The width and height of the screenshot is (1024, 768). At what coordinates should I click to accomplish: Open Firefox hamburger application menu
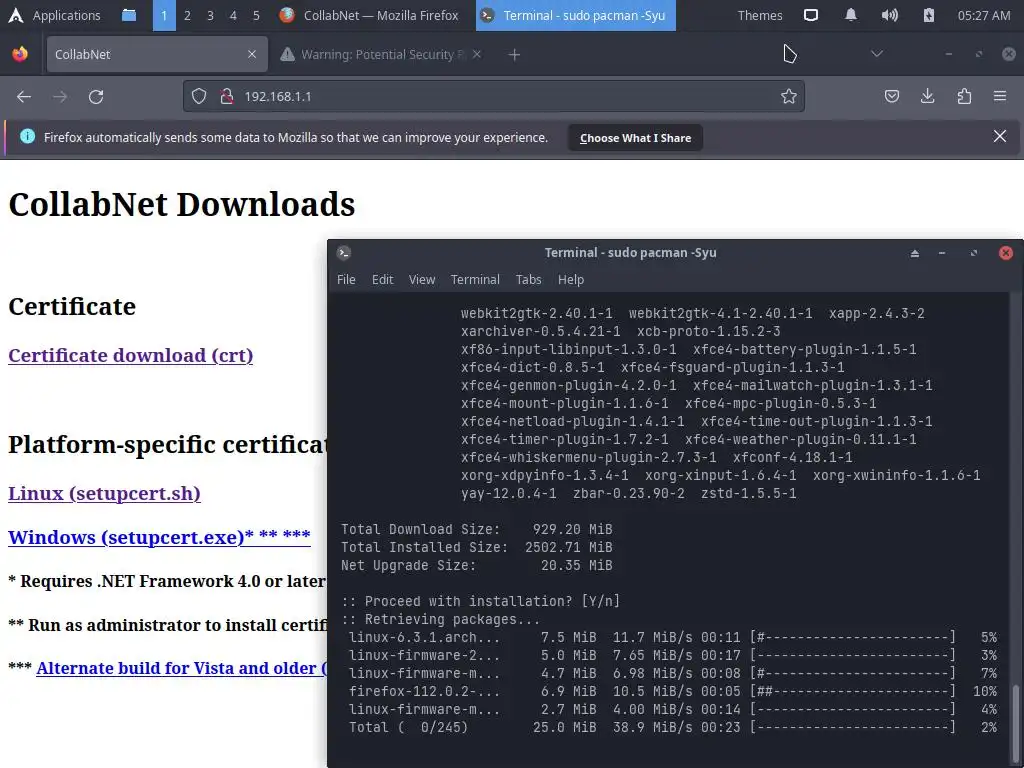[x=1000, y=97]
